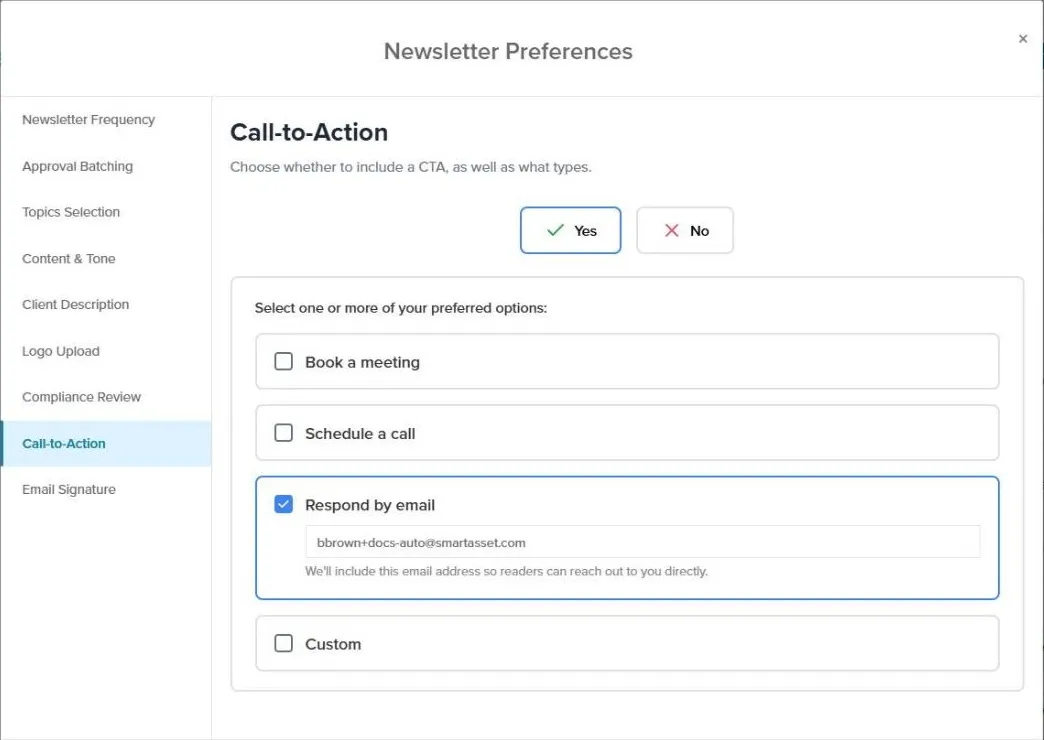Image resolution: width=1044 pixels, height=740 pixels.
Task: Click the email helper text below field
Action: pos(507,571)
